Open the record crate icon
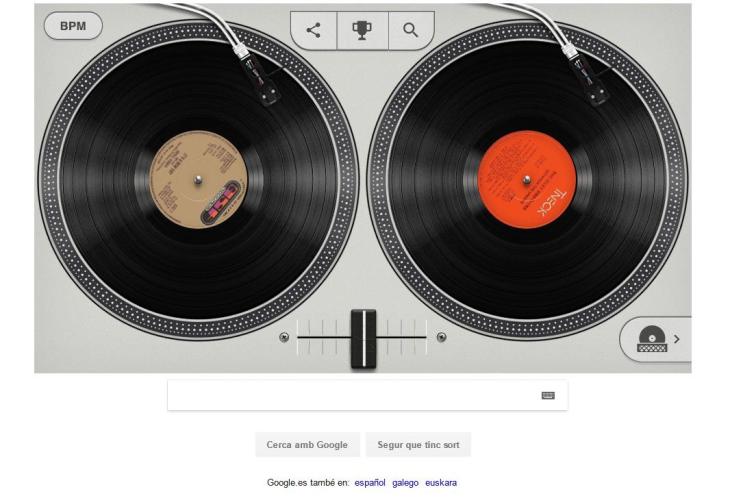 [x=652, y=339]
